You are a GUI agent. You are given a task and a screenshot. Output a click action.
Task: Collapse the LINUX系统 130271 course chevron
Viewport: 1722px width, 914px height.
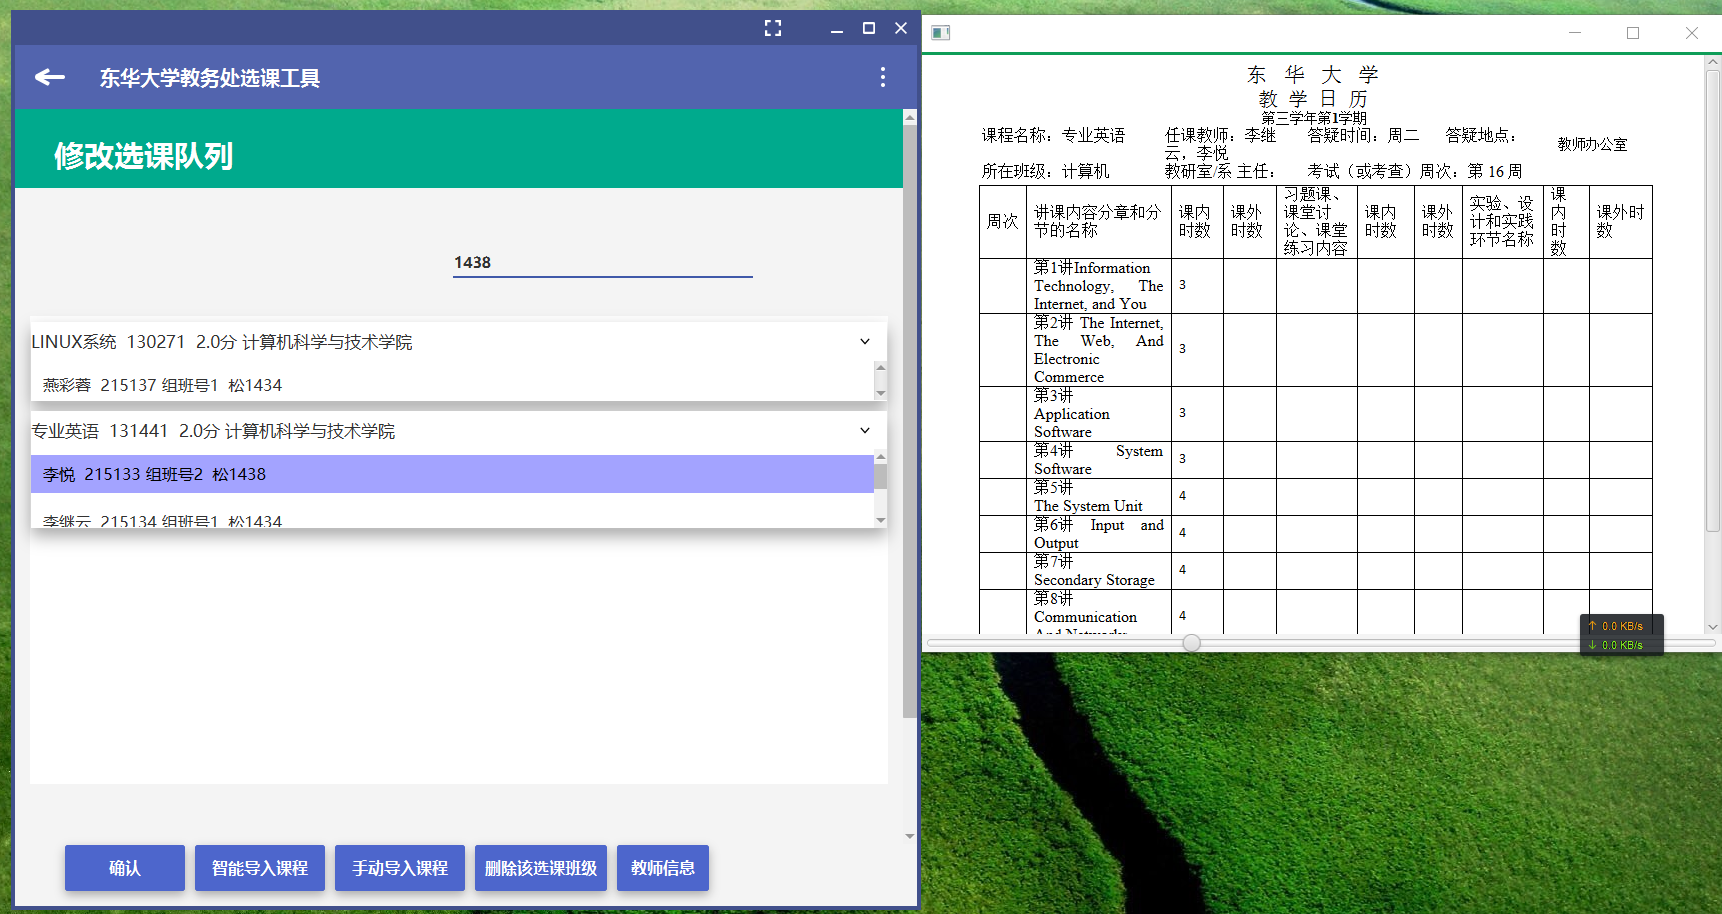pos(865,342)
